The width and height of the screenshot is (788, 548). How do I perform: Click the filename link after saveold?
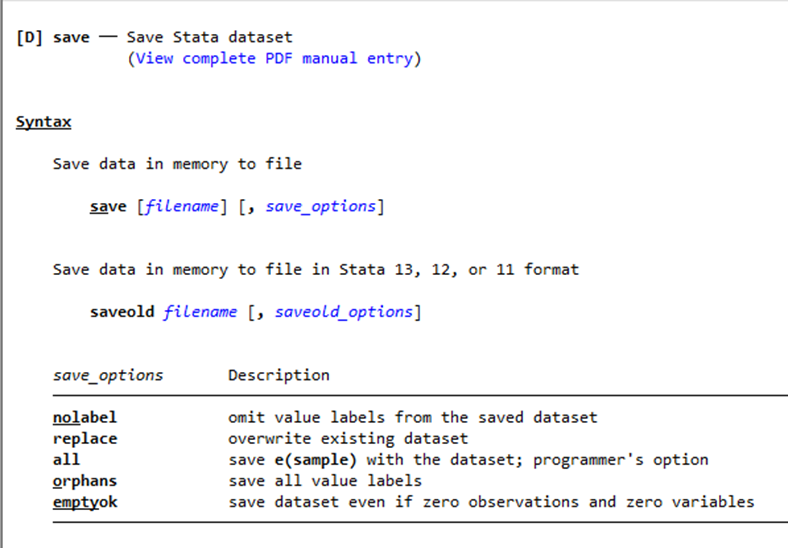[x=200, y=312]
